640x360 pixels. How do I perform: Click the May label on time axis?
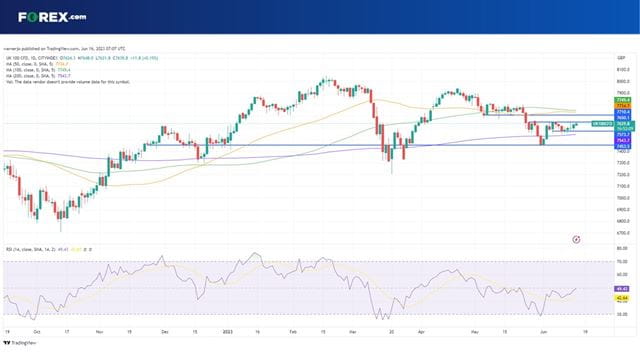tap(475, 332)
